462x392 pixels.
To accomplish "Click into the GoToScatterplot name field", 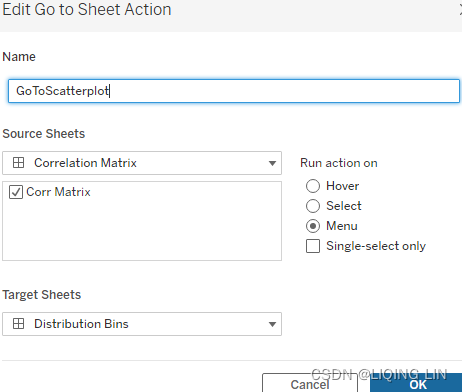I will (x=234, y=91).
